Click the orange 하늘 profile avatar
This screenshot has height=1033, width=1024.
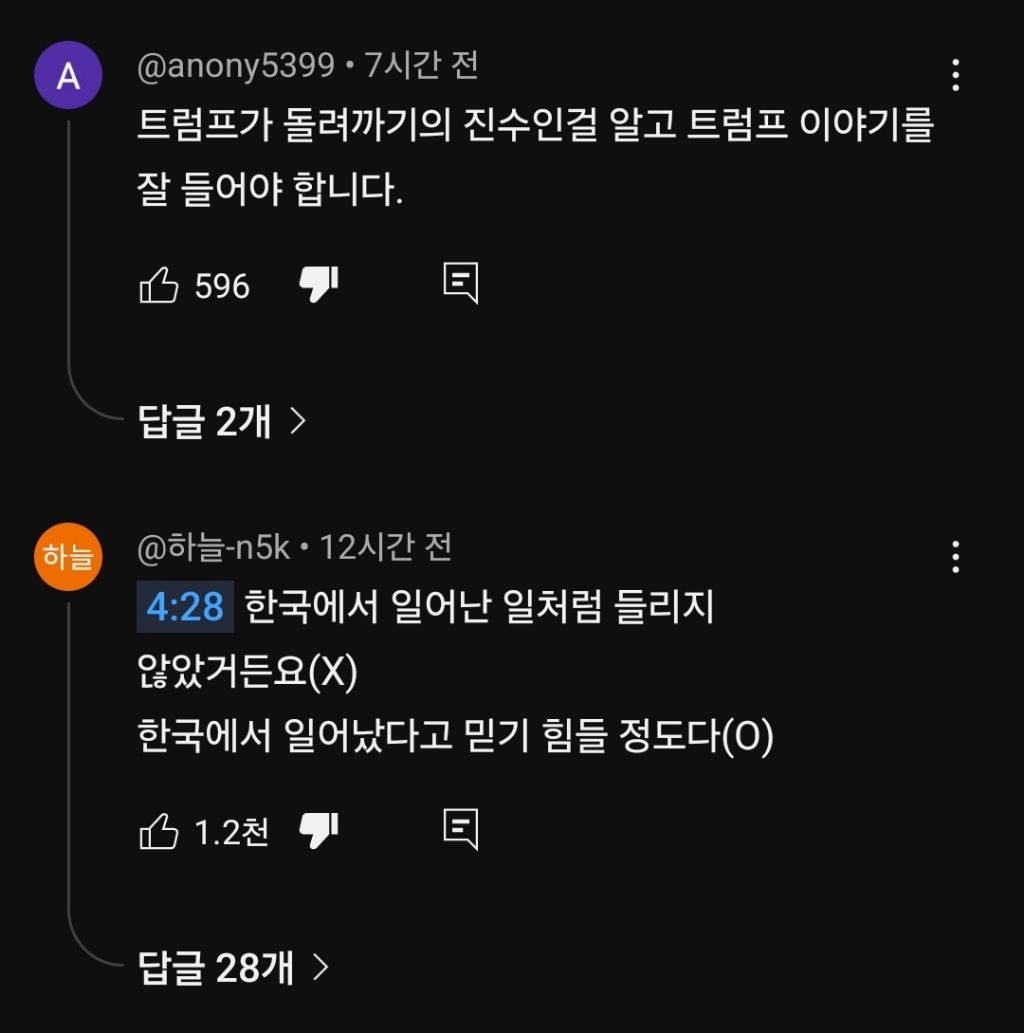[68, 557]
